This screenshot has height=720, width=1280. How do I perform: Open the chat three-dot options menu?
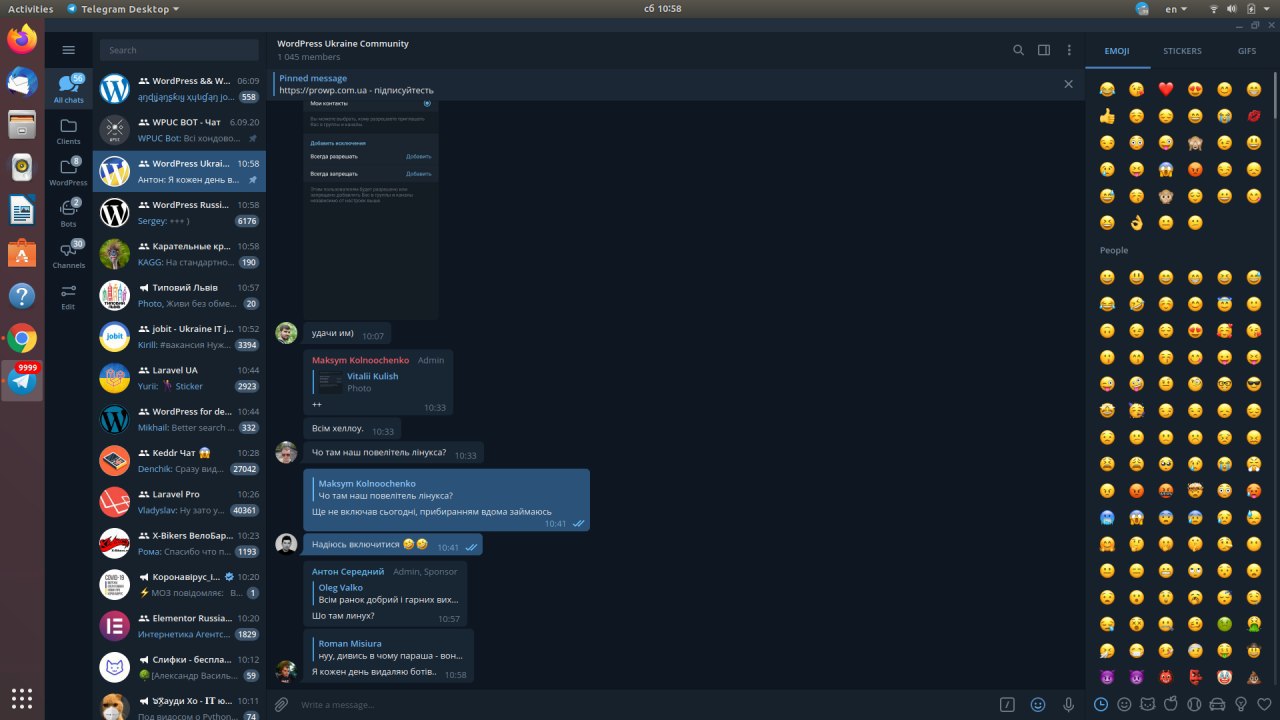(x=1069, y=50)
